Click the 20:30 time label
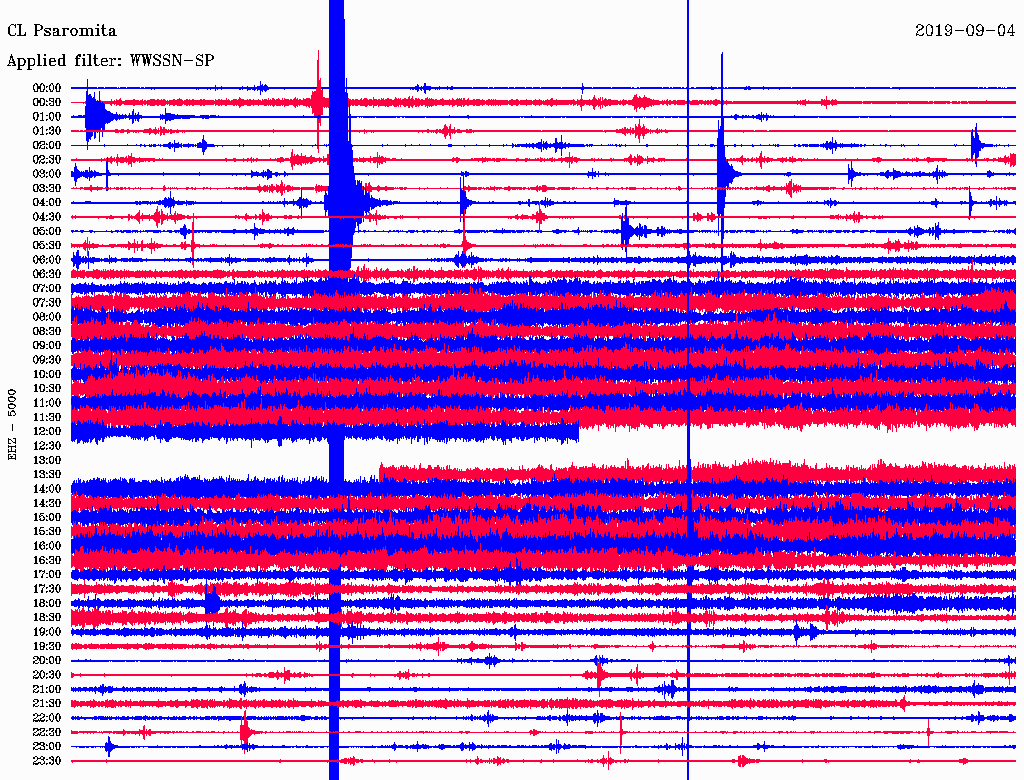1024x780 pixels. 47,675
